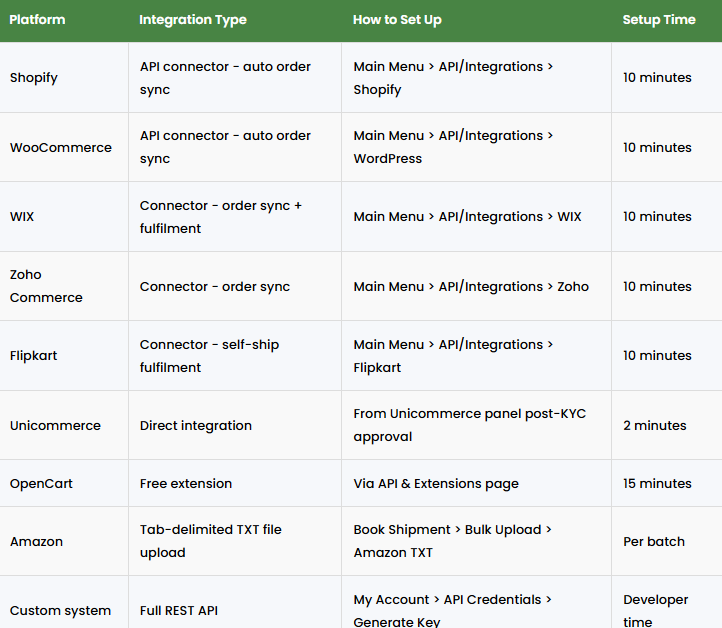Click 'Connector - self-ship fulfilment' cell

tap(235, 355)
